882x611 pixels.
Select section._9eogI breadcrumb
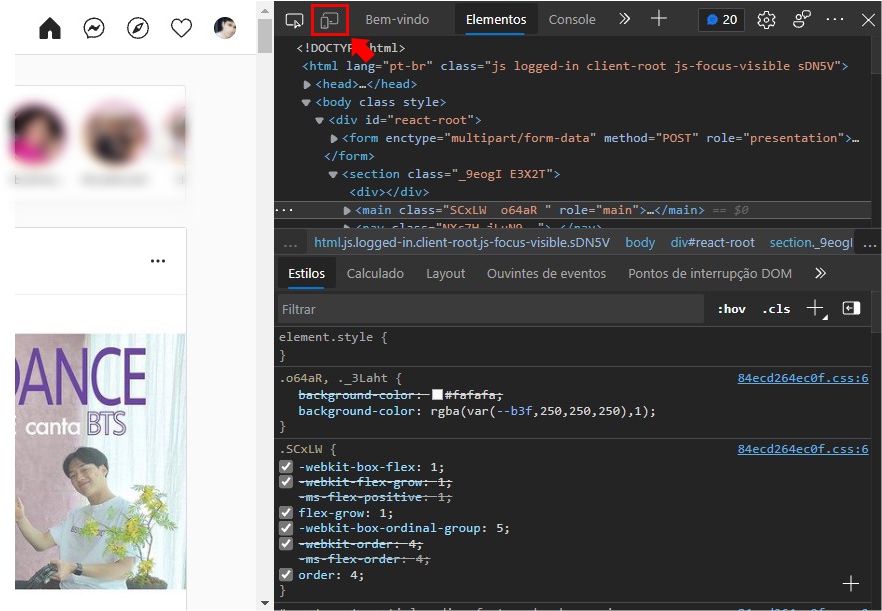(811, 242)
